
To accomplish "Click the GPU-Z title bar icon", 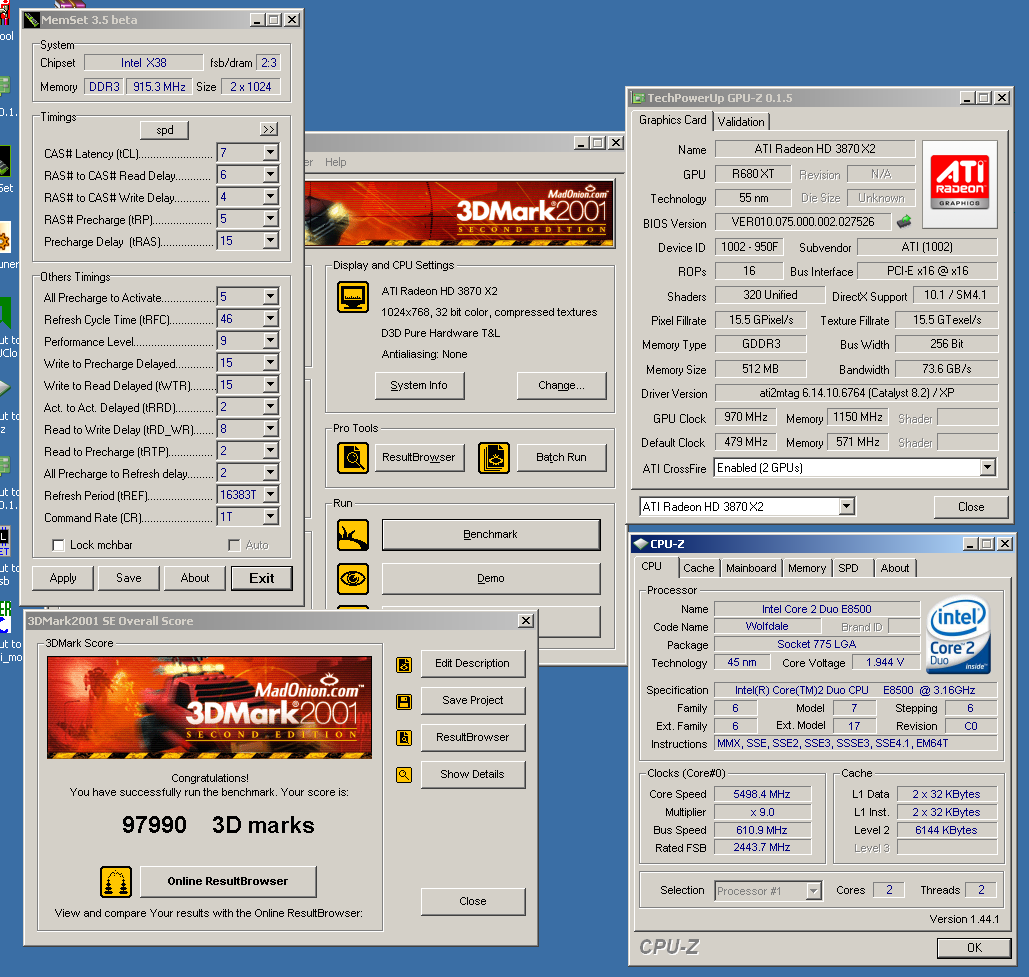I will pos(638,98).
